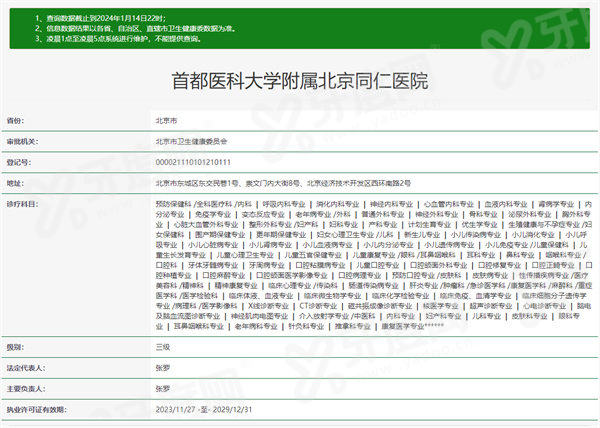Click 口腔颌面医学影像专业 in the specialty list

[292, 275]
